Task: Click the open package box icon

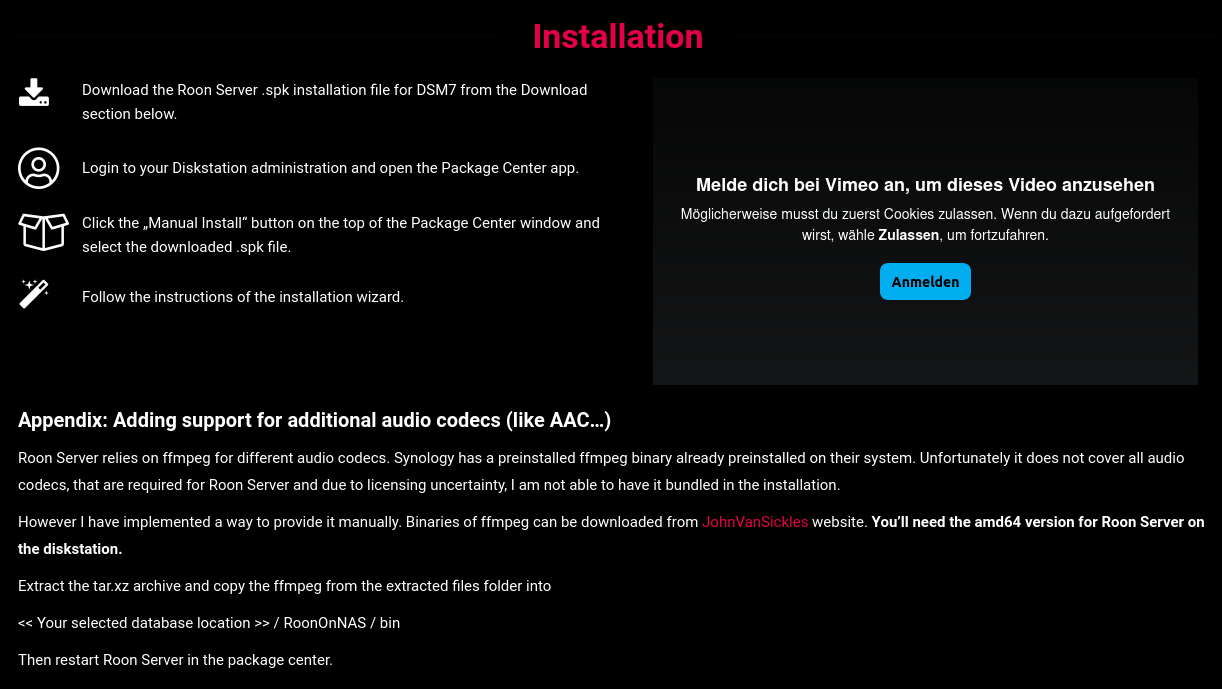Action: (x=43, y=232)
